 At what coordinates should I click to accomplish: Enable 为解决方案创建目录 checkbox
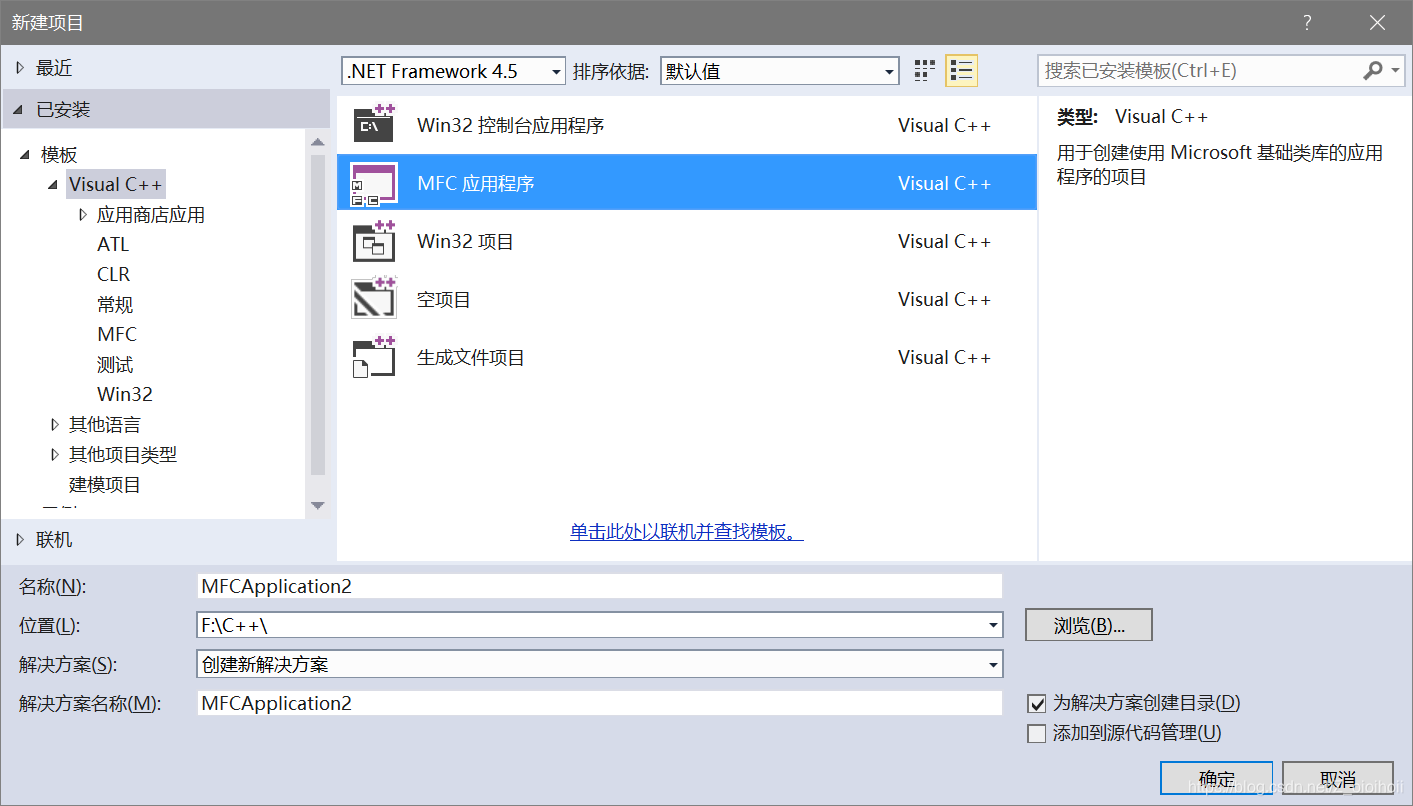(x=1037, y=704)
